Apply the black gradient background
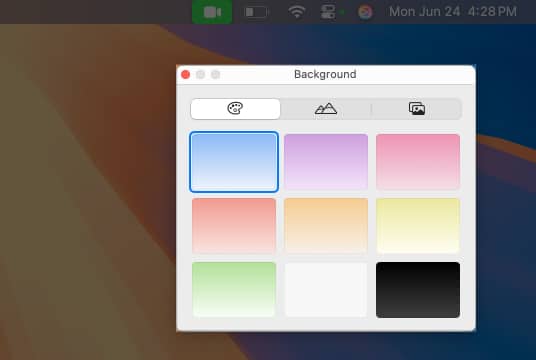 click(x=418, y=290)
